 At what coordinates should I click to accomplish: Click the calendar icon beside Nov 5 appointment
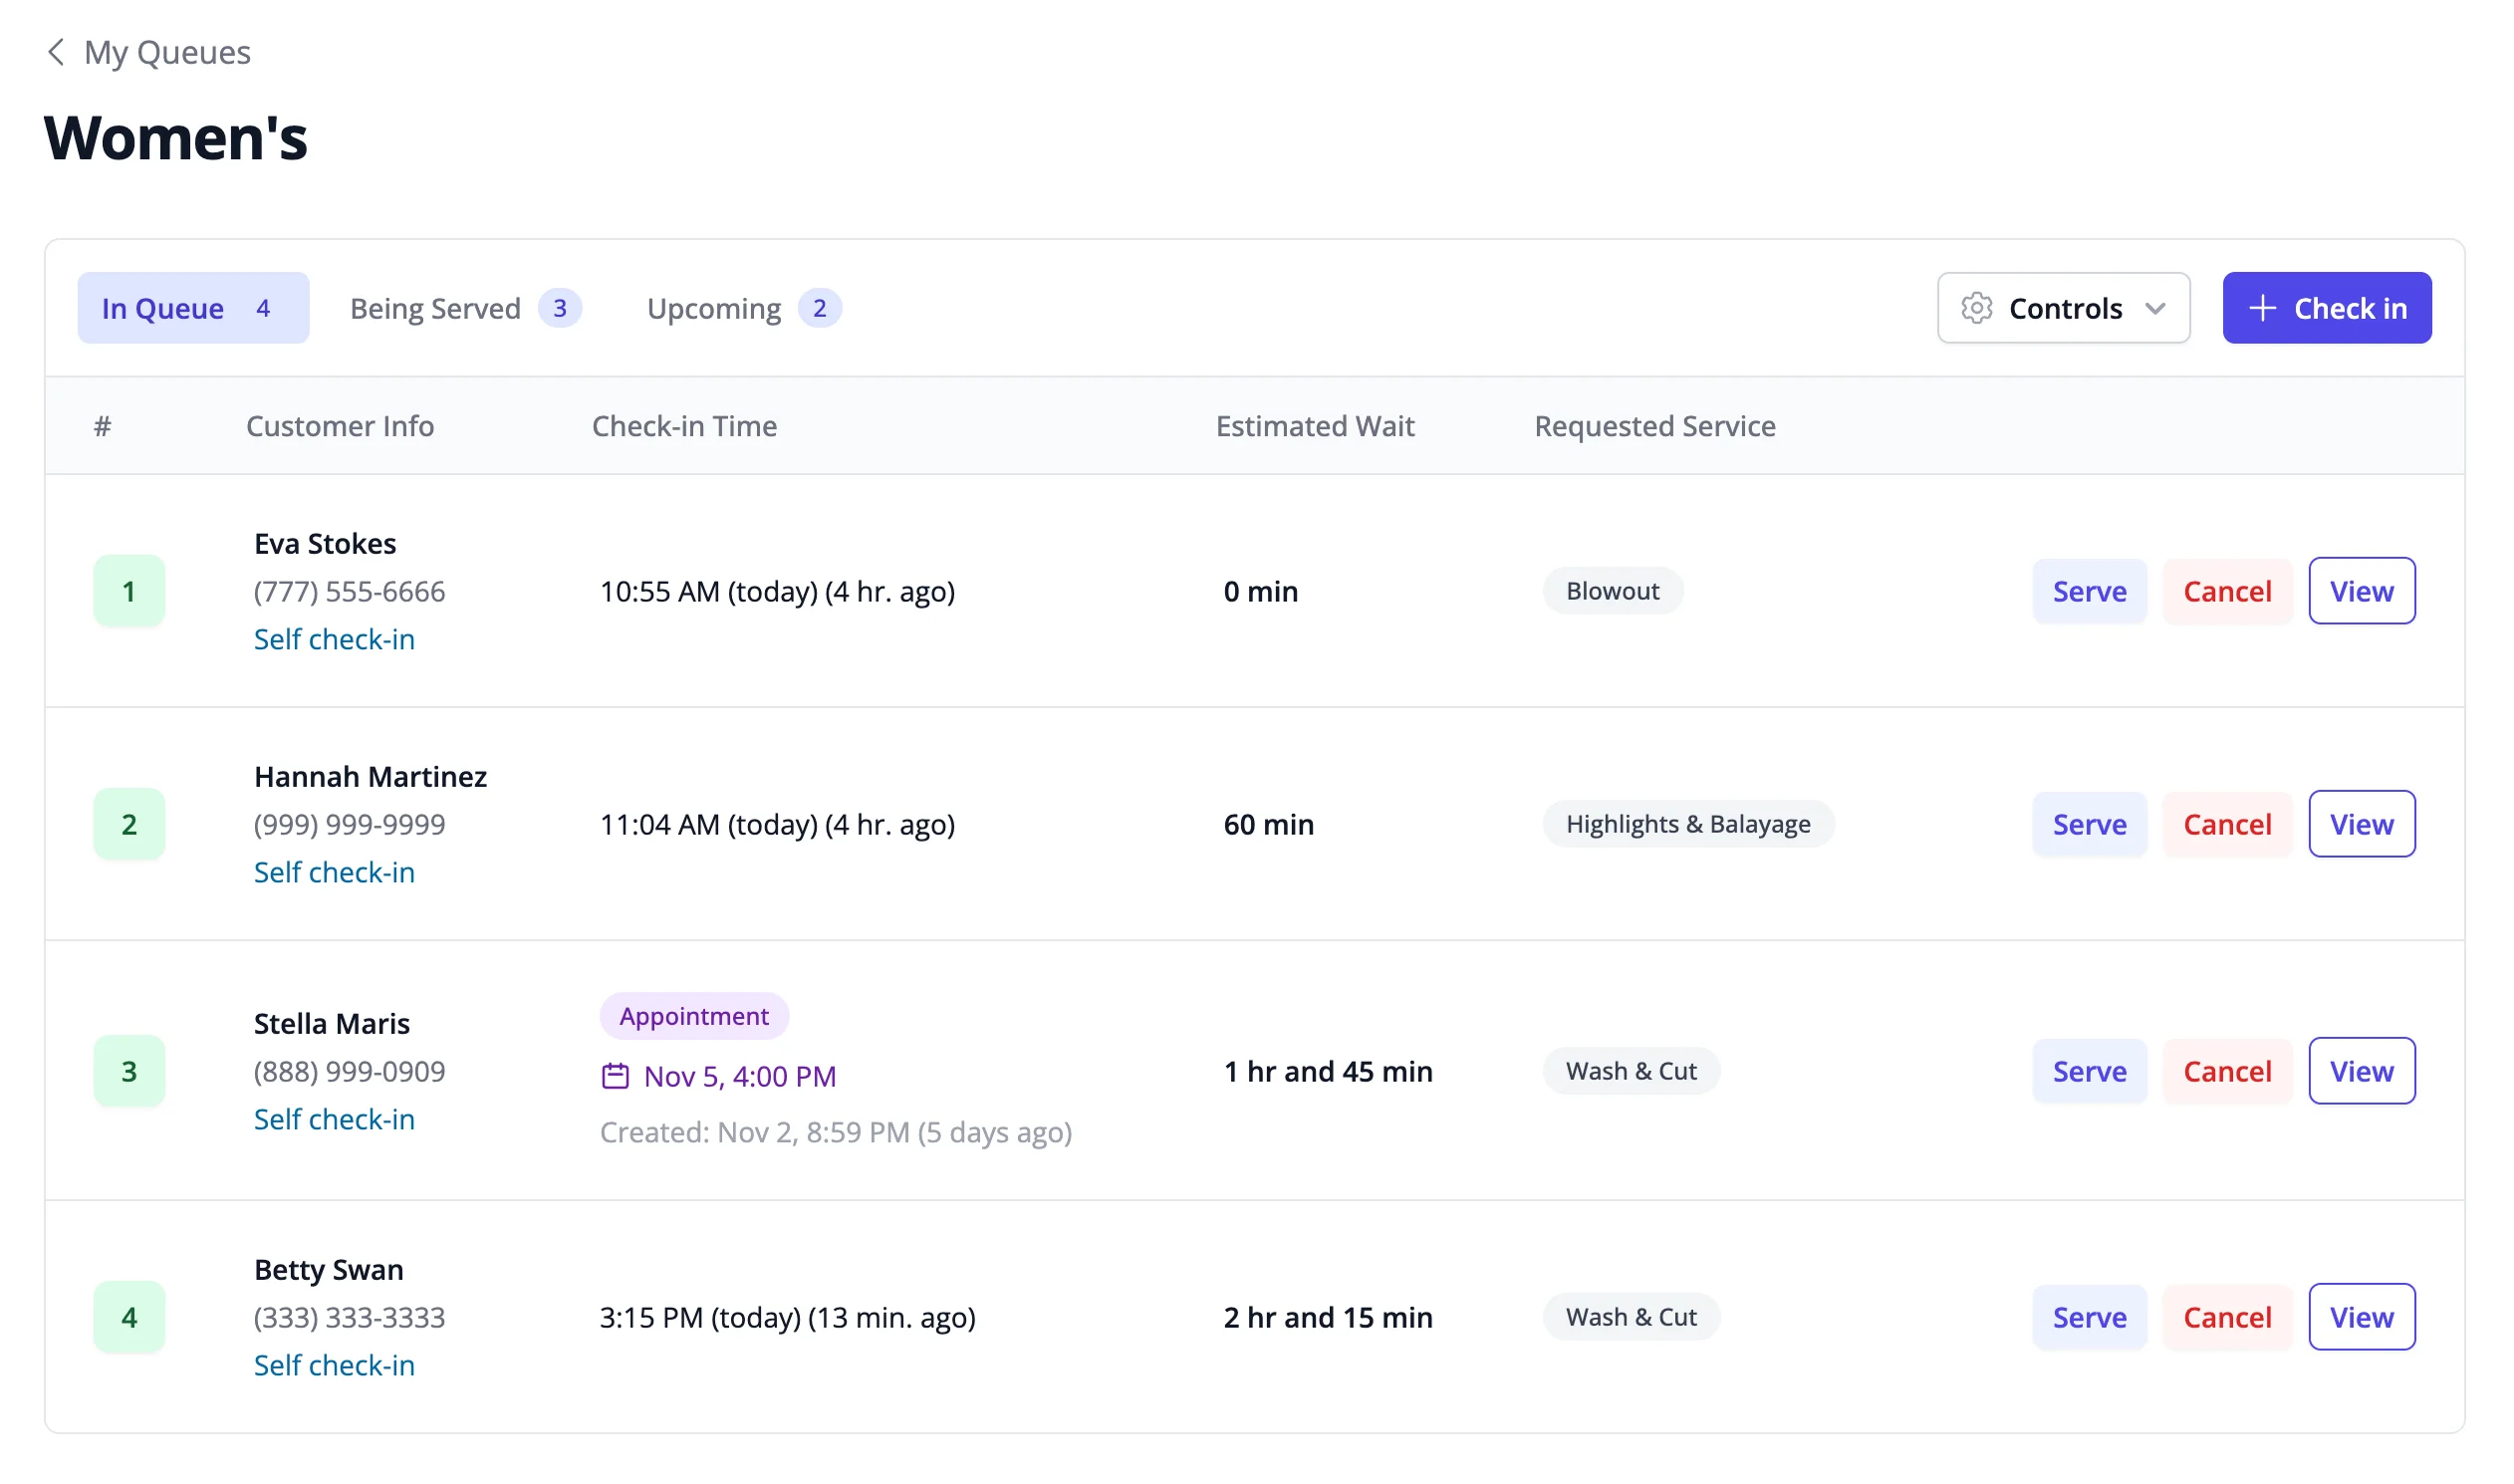pos(616,1076)
